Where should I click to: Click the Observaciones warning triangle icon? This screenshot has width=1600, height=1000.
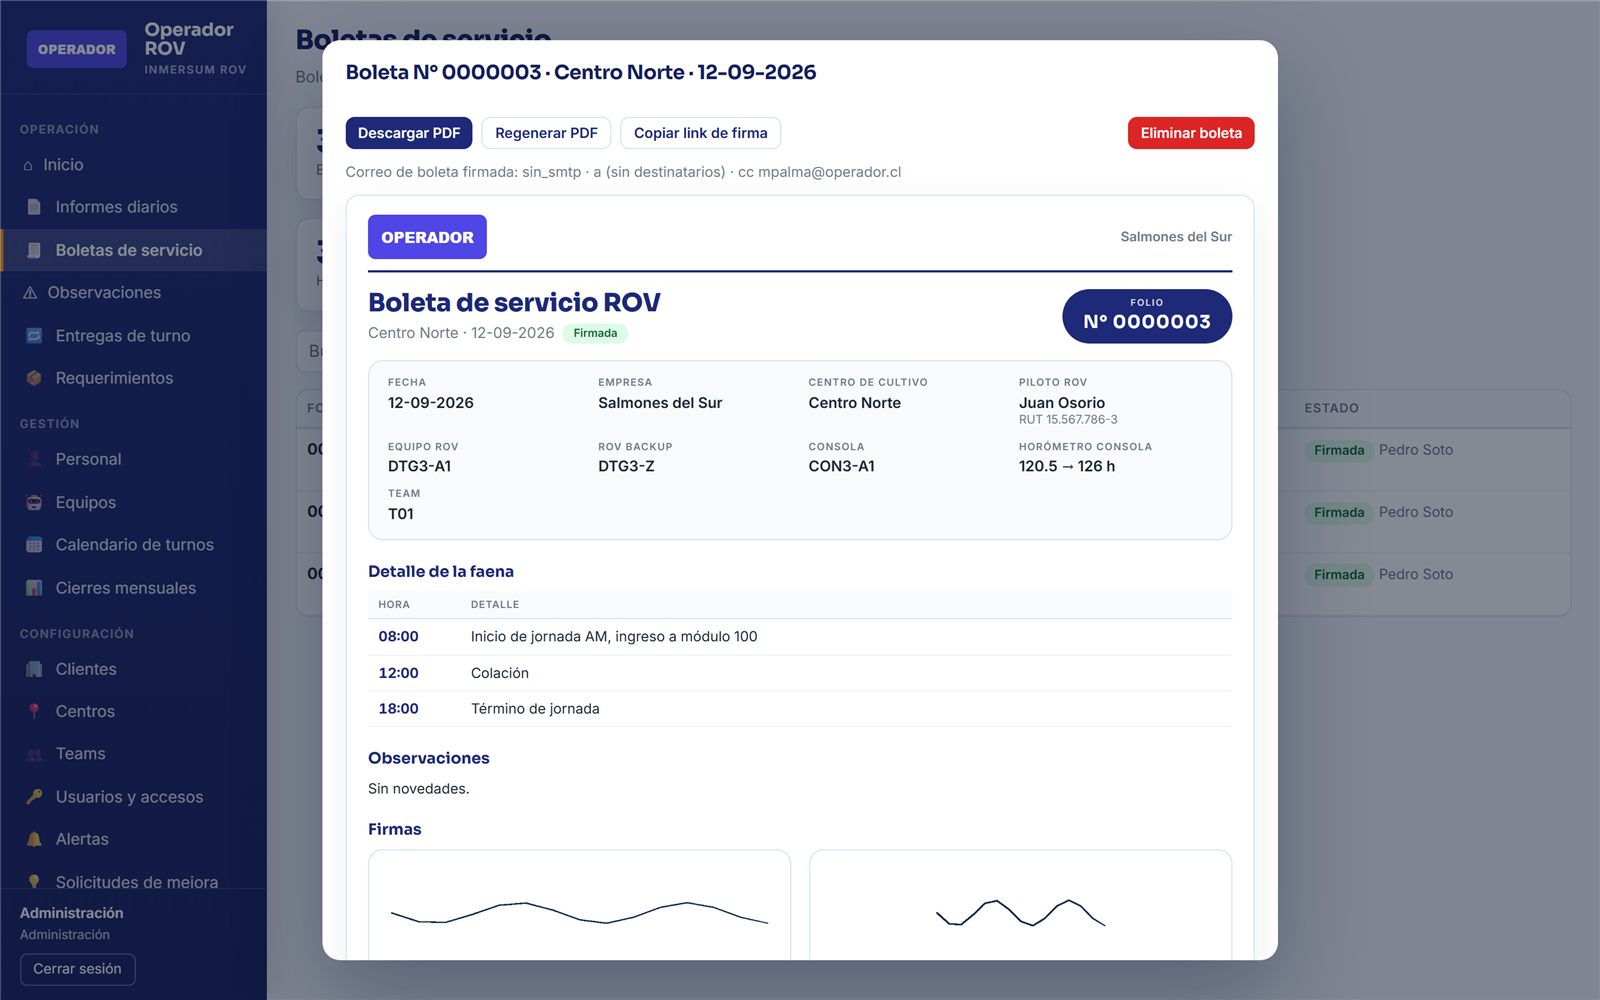click(x=30, y=293)
